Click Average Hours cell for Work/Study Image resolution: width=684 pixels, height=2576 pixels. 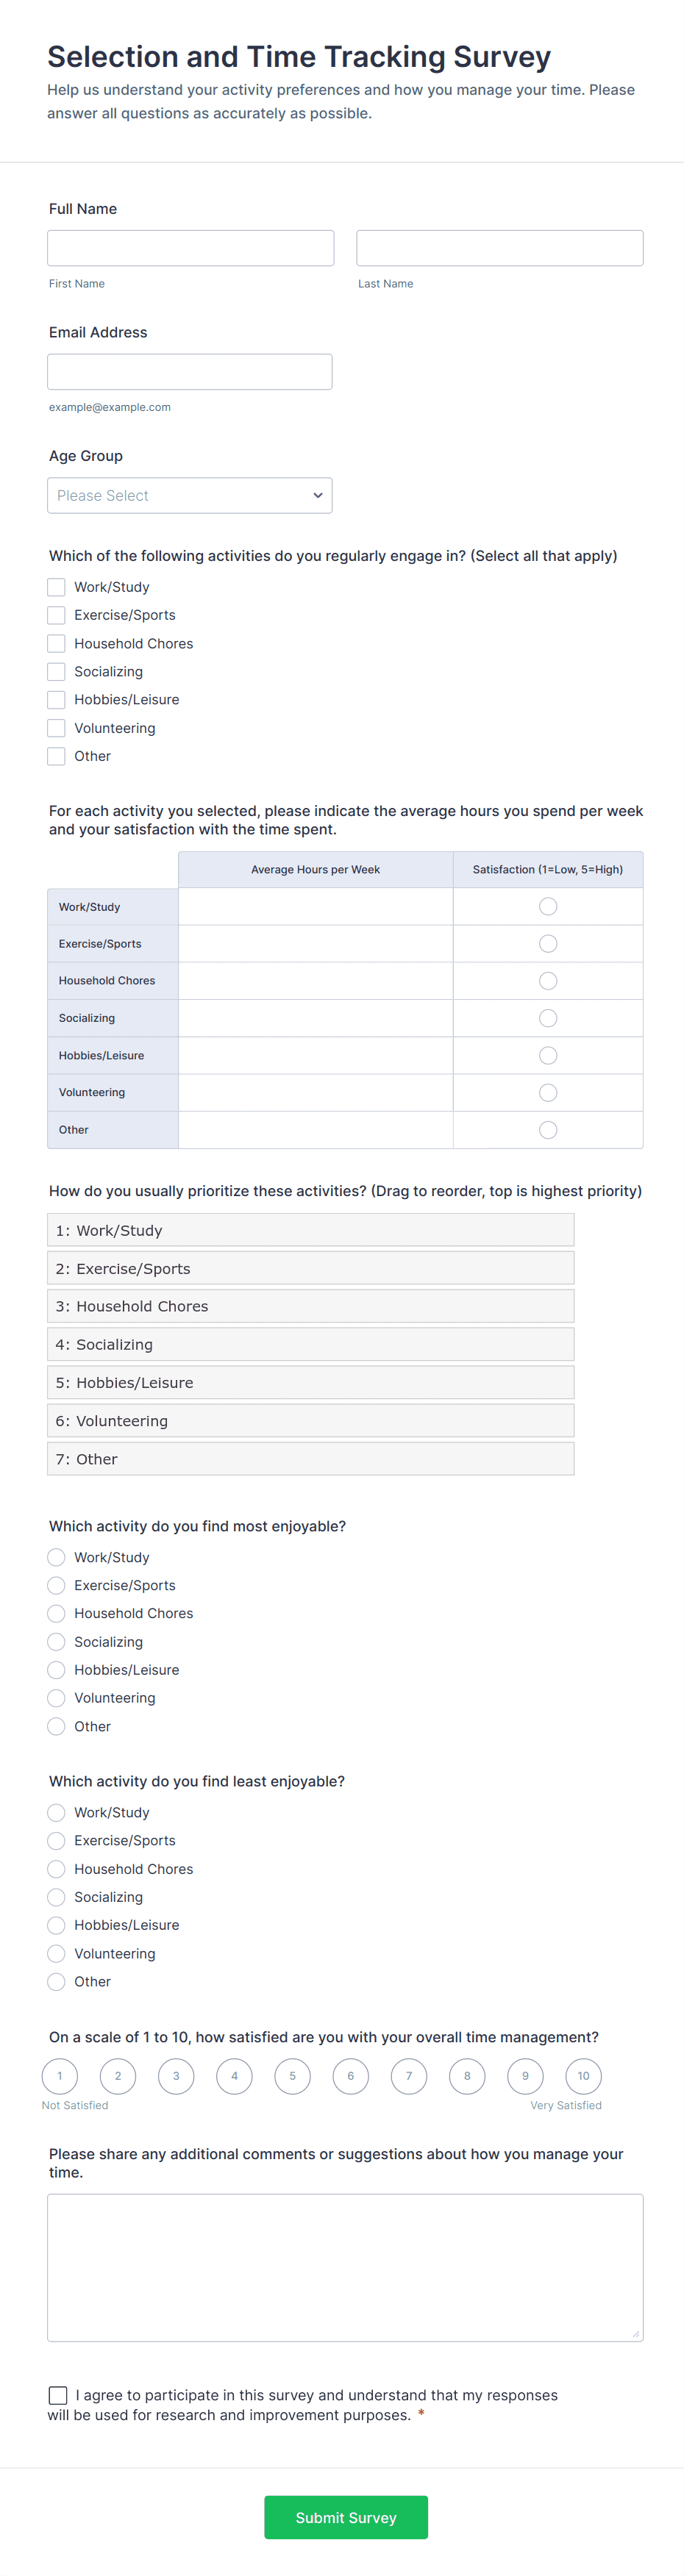(315, 907)
